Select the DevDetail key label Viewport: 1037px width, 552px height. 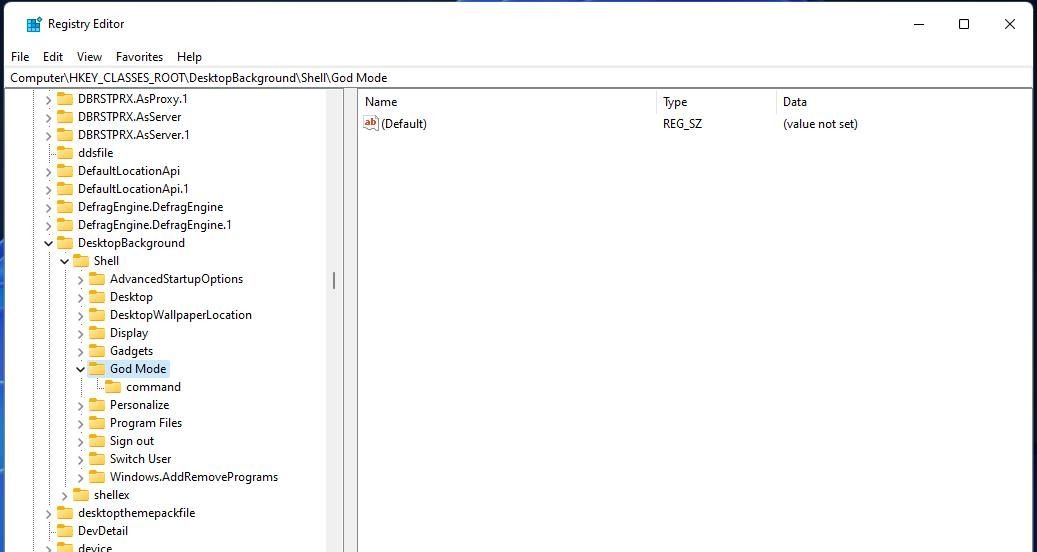click(103, 530)
